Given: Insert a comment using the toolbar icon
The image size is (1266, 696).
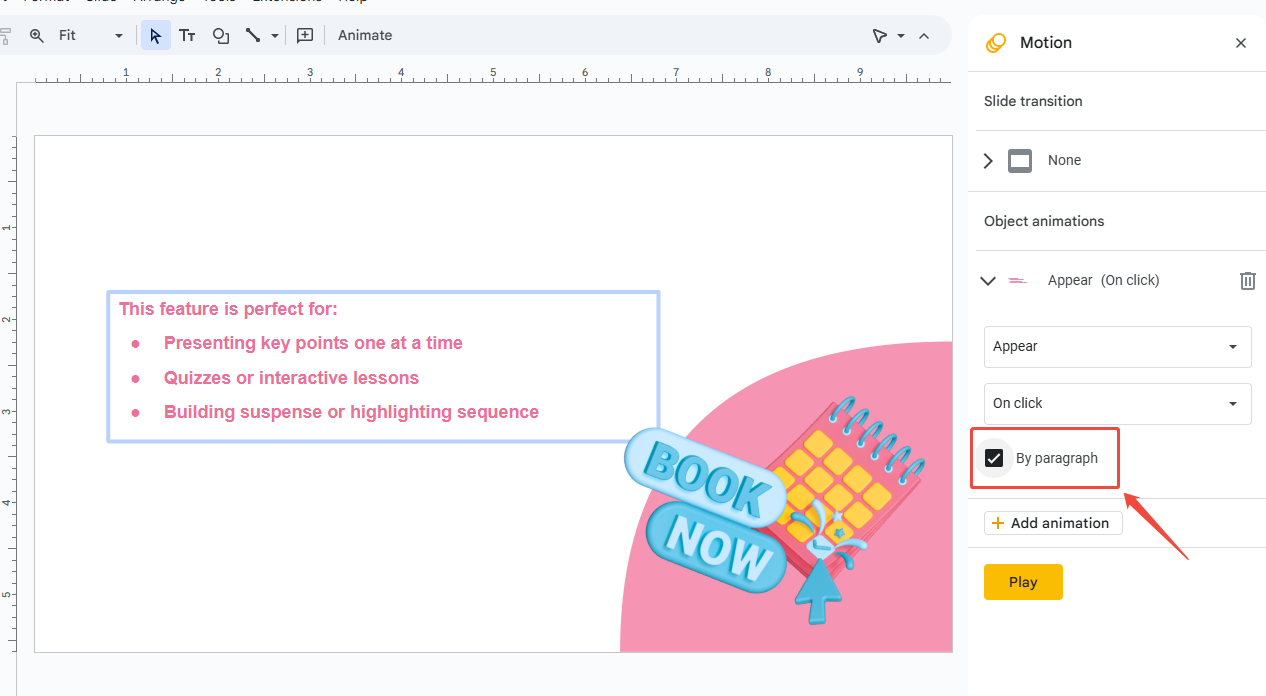Looking at the screenshot, I should 305,35.
